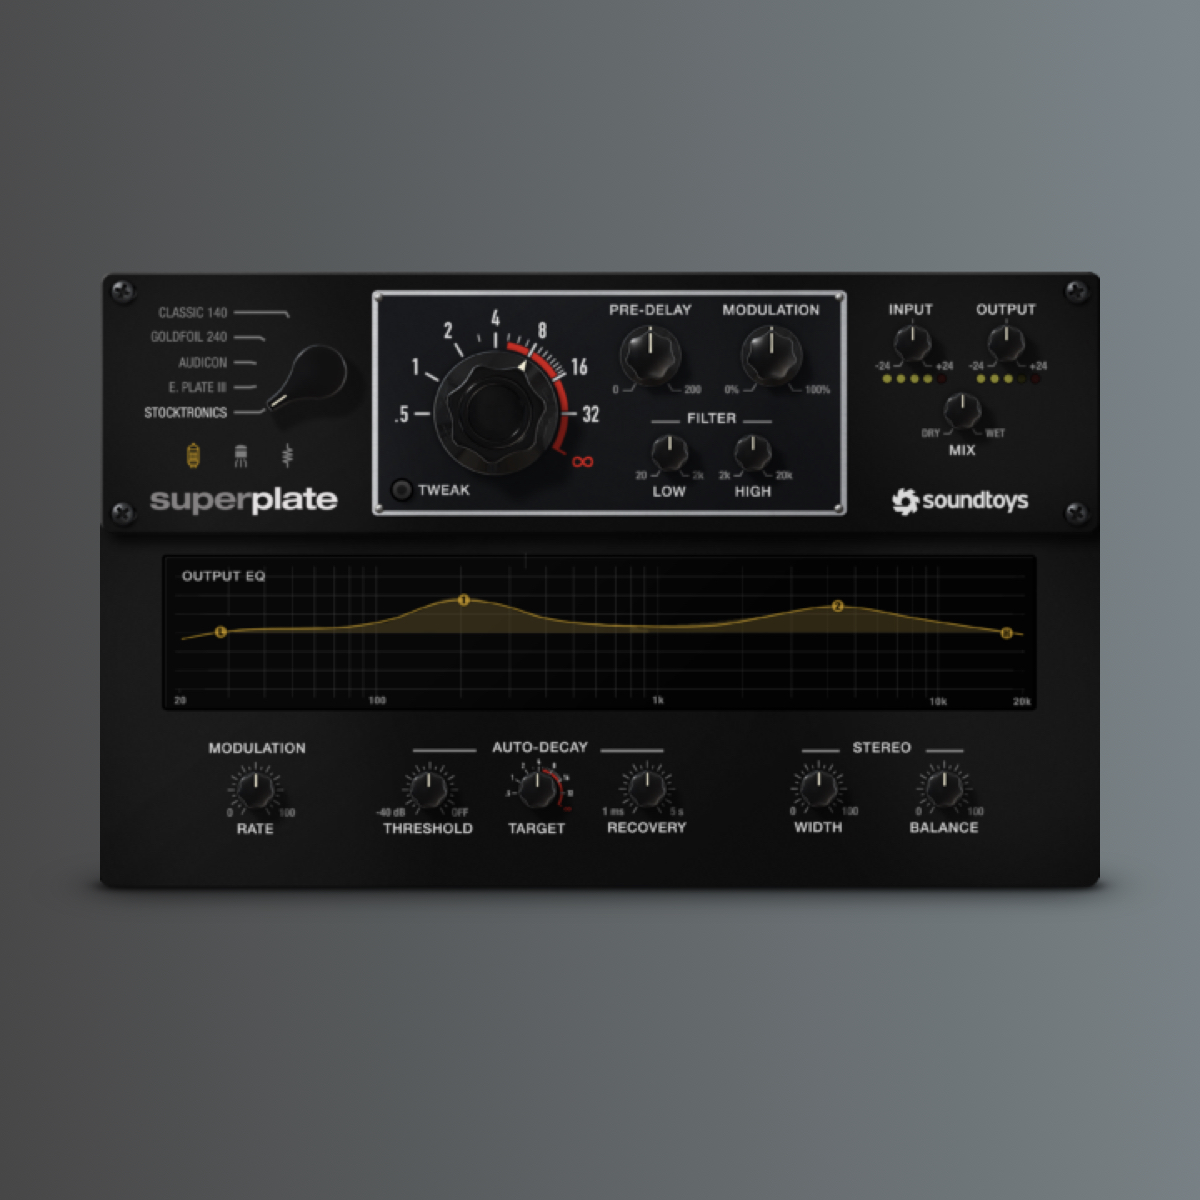1200x1200 pixels.
Task: Select the spring circuit icon
Action: pyautogui.click(x=289, y=455)
